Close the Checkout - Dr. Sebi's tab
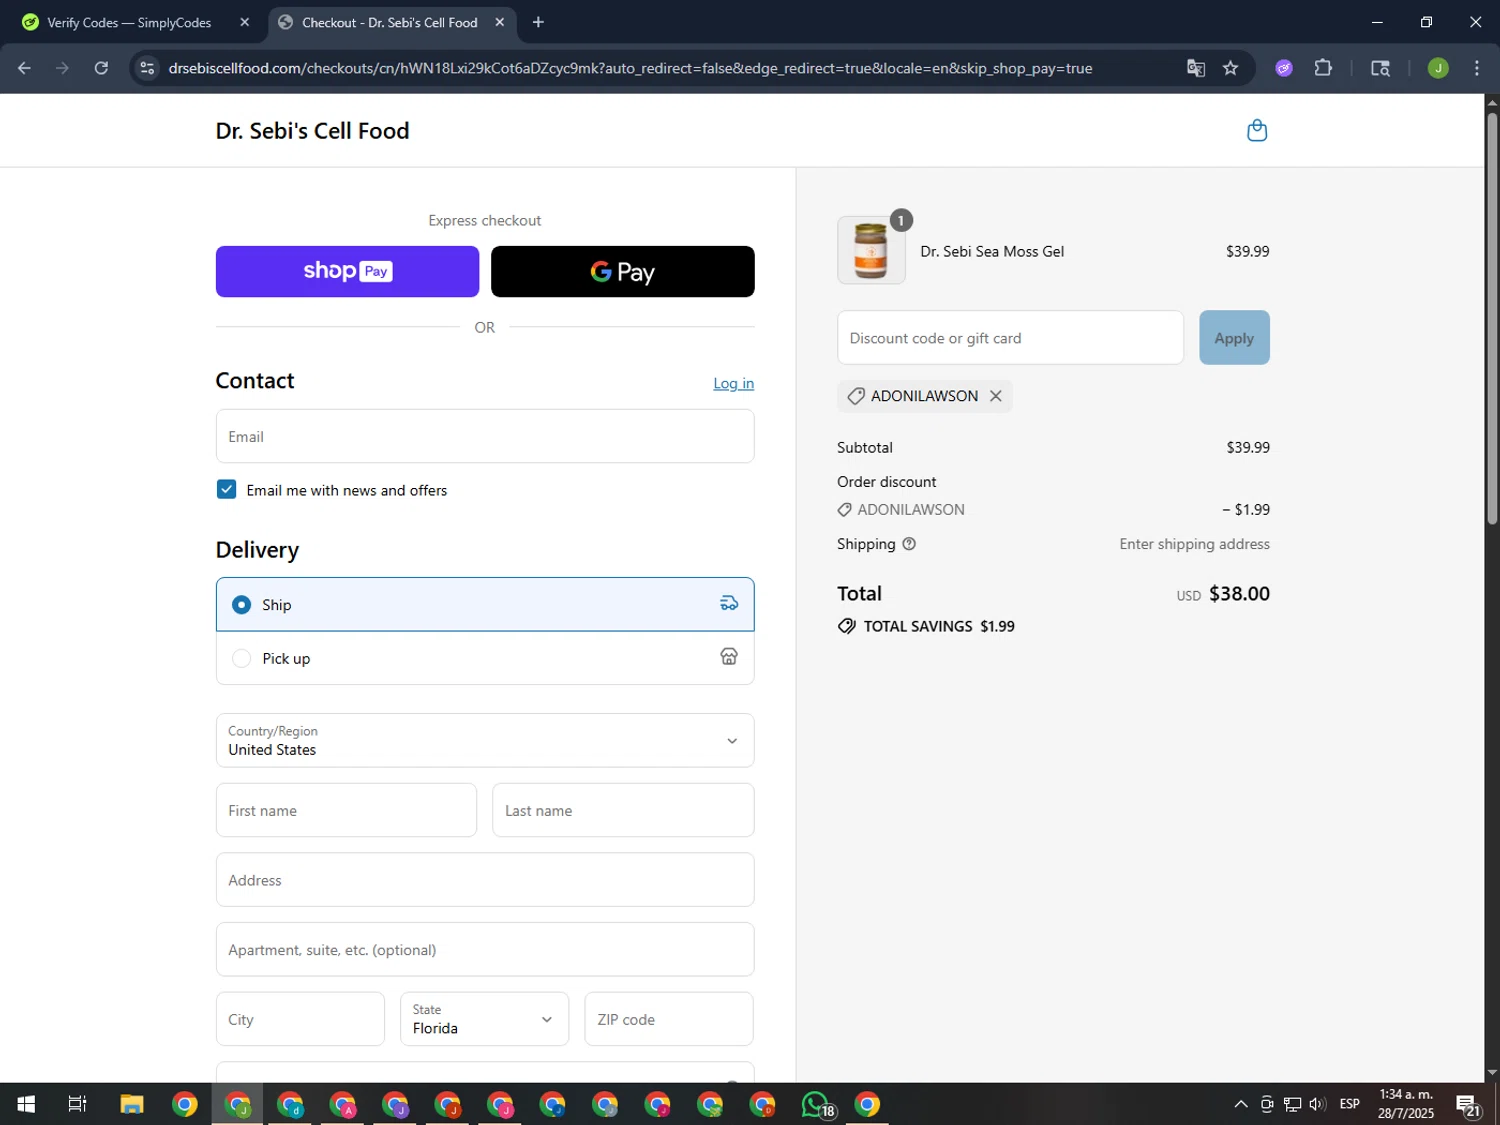The width and height of the screenshot is (1500, 1125). [x=499, y=22]
